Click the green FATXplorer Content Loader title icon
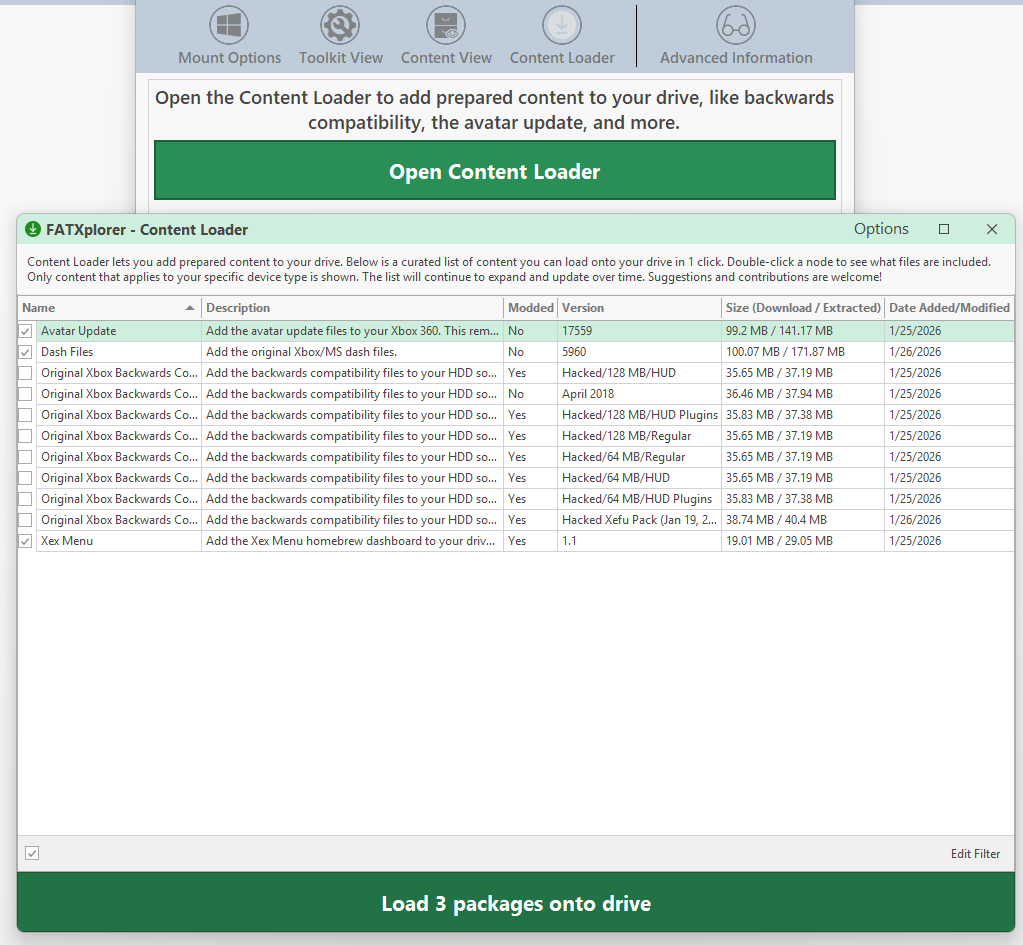 click(33, 229)
